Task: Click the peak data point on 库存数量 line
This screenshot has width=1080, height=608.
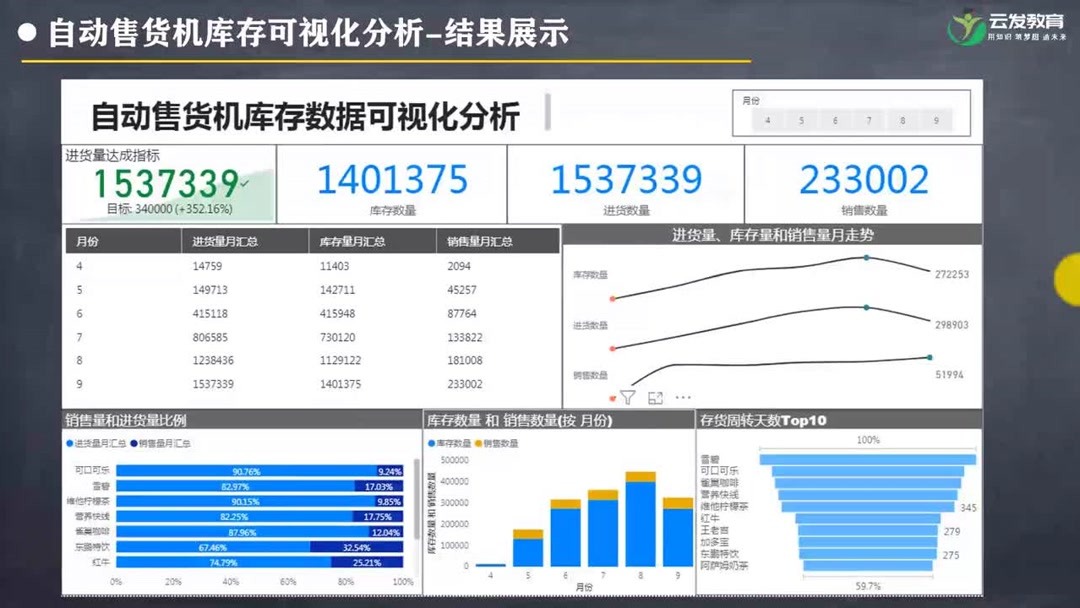Action: (x=864, y=256)
